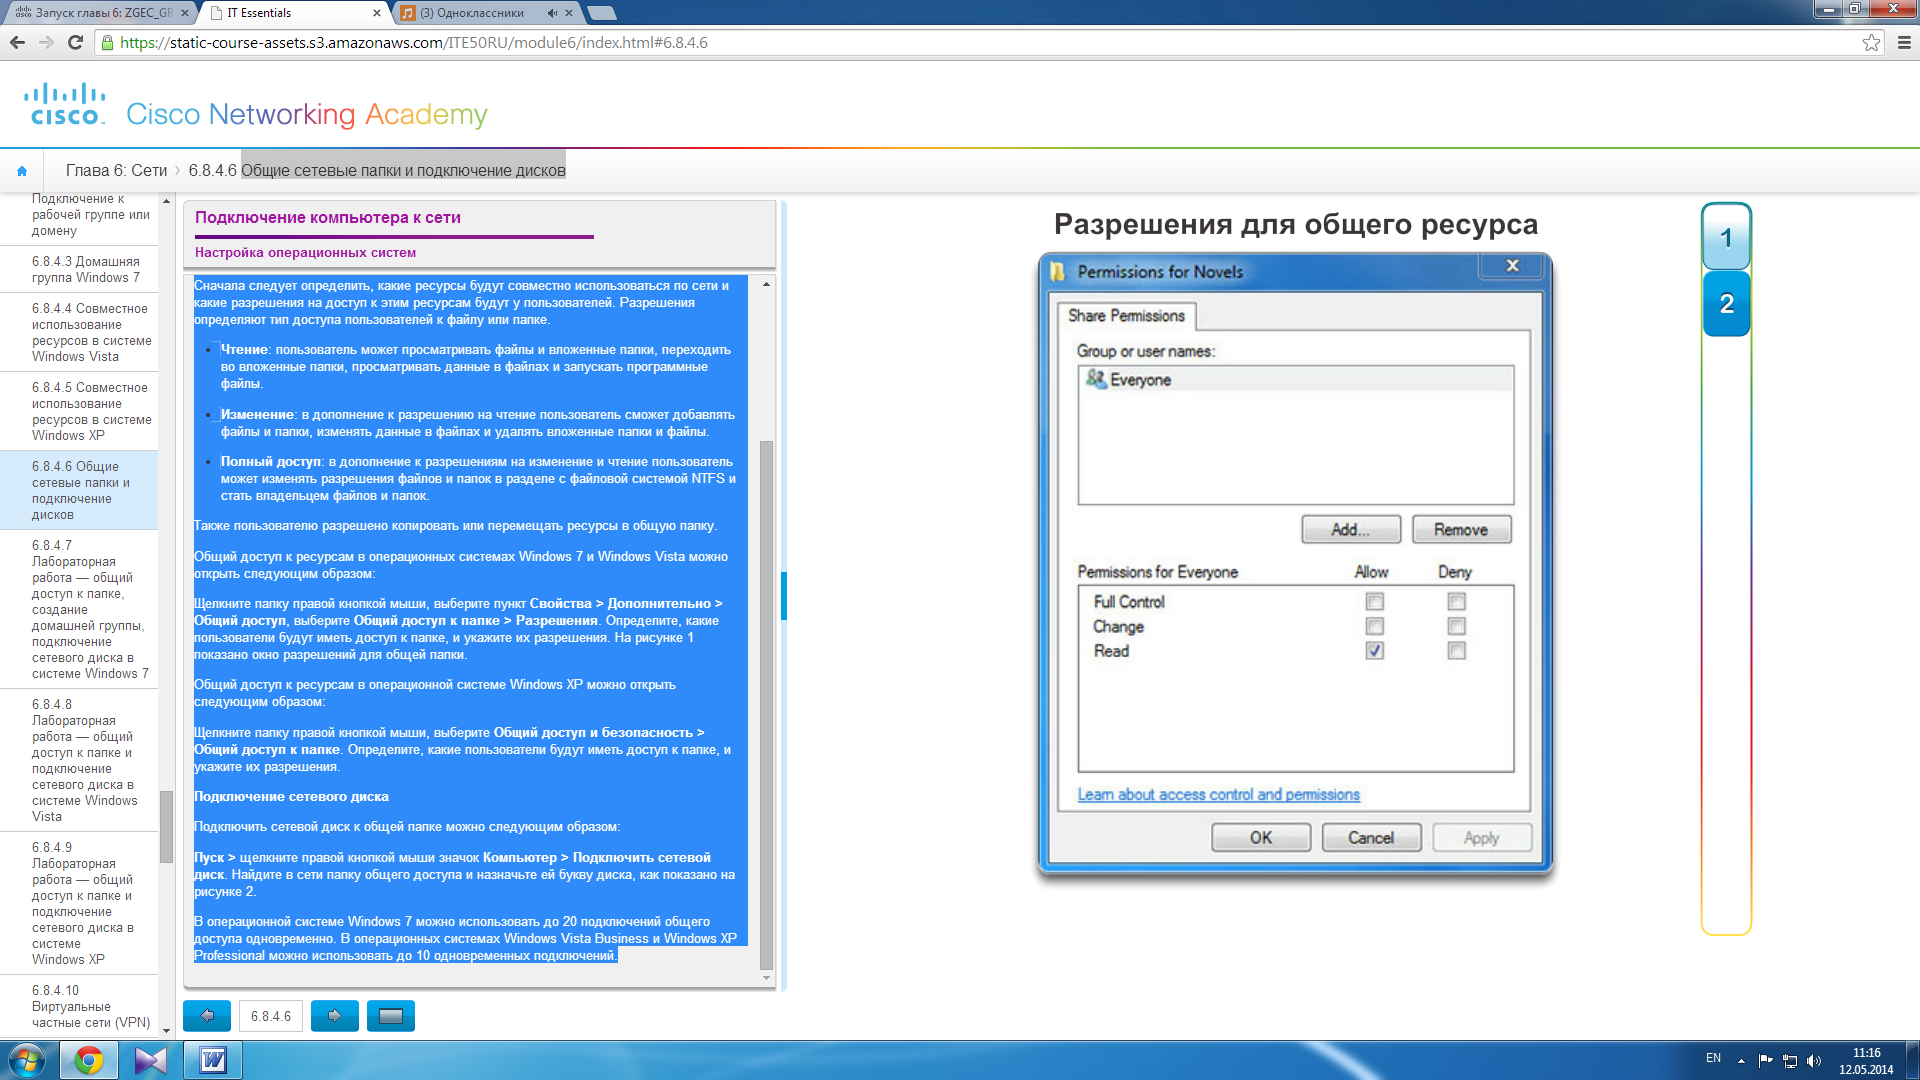Click the volume icon in system tray
The image size is (1920, 1080).
tap(1815, 1061)
